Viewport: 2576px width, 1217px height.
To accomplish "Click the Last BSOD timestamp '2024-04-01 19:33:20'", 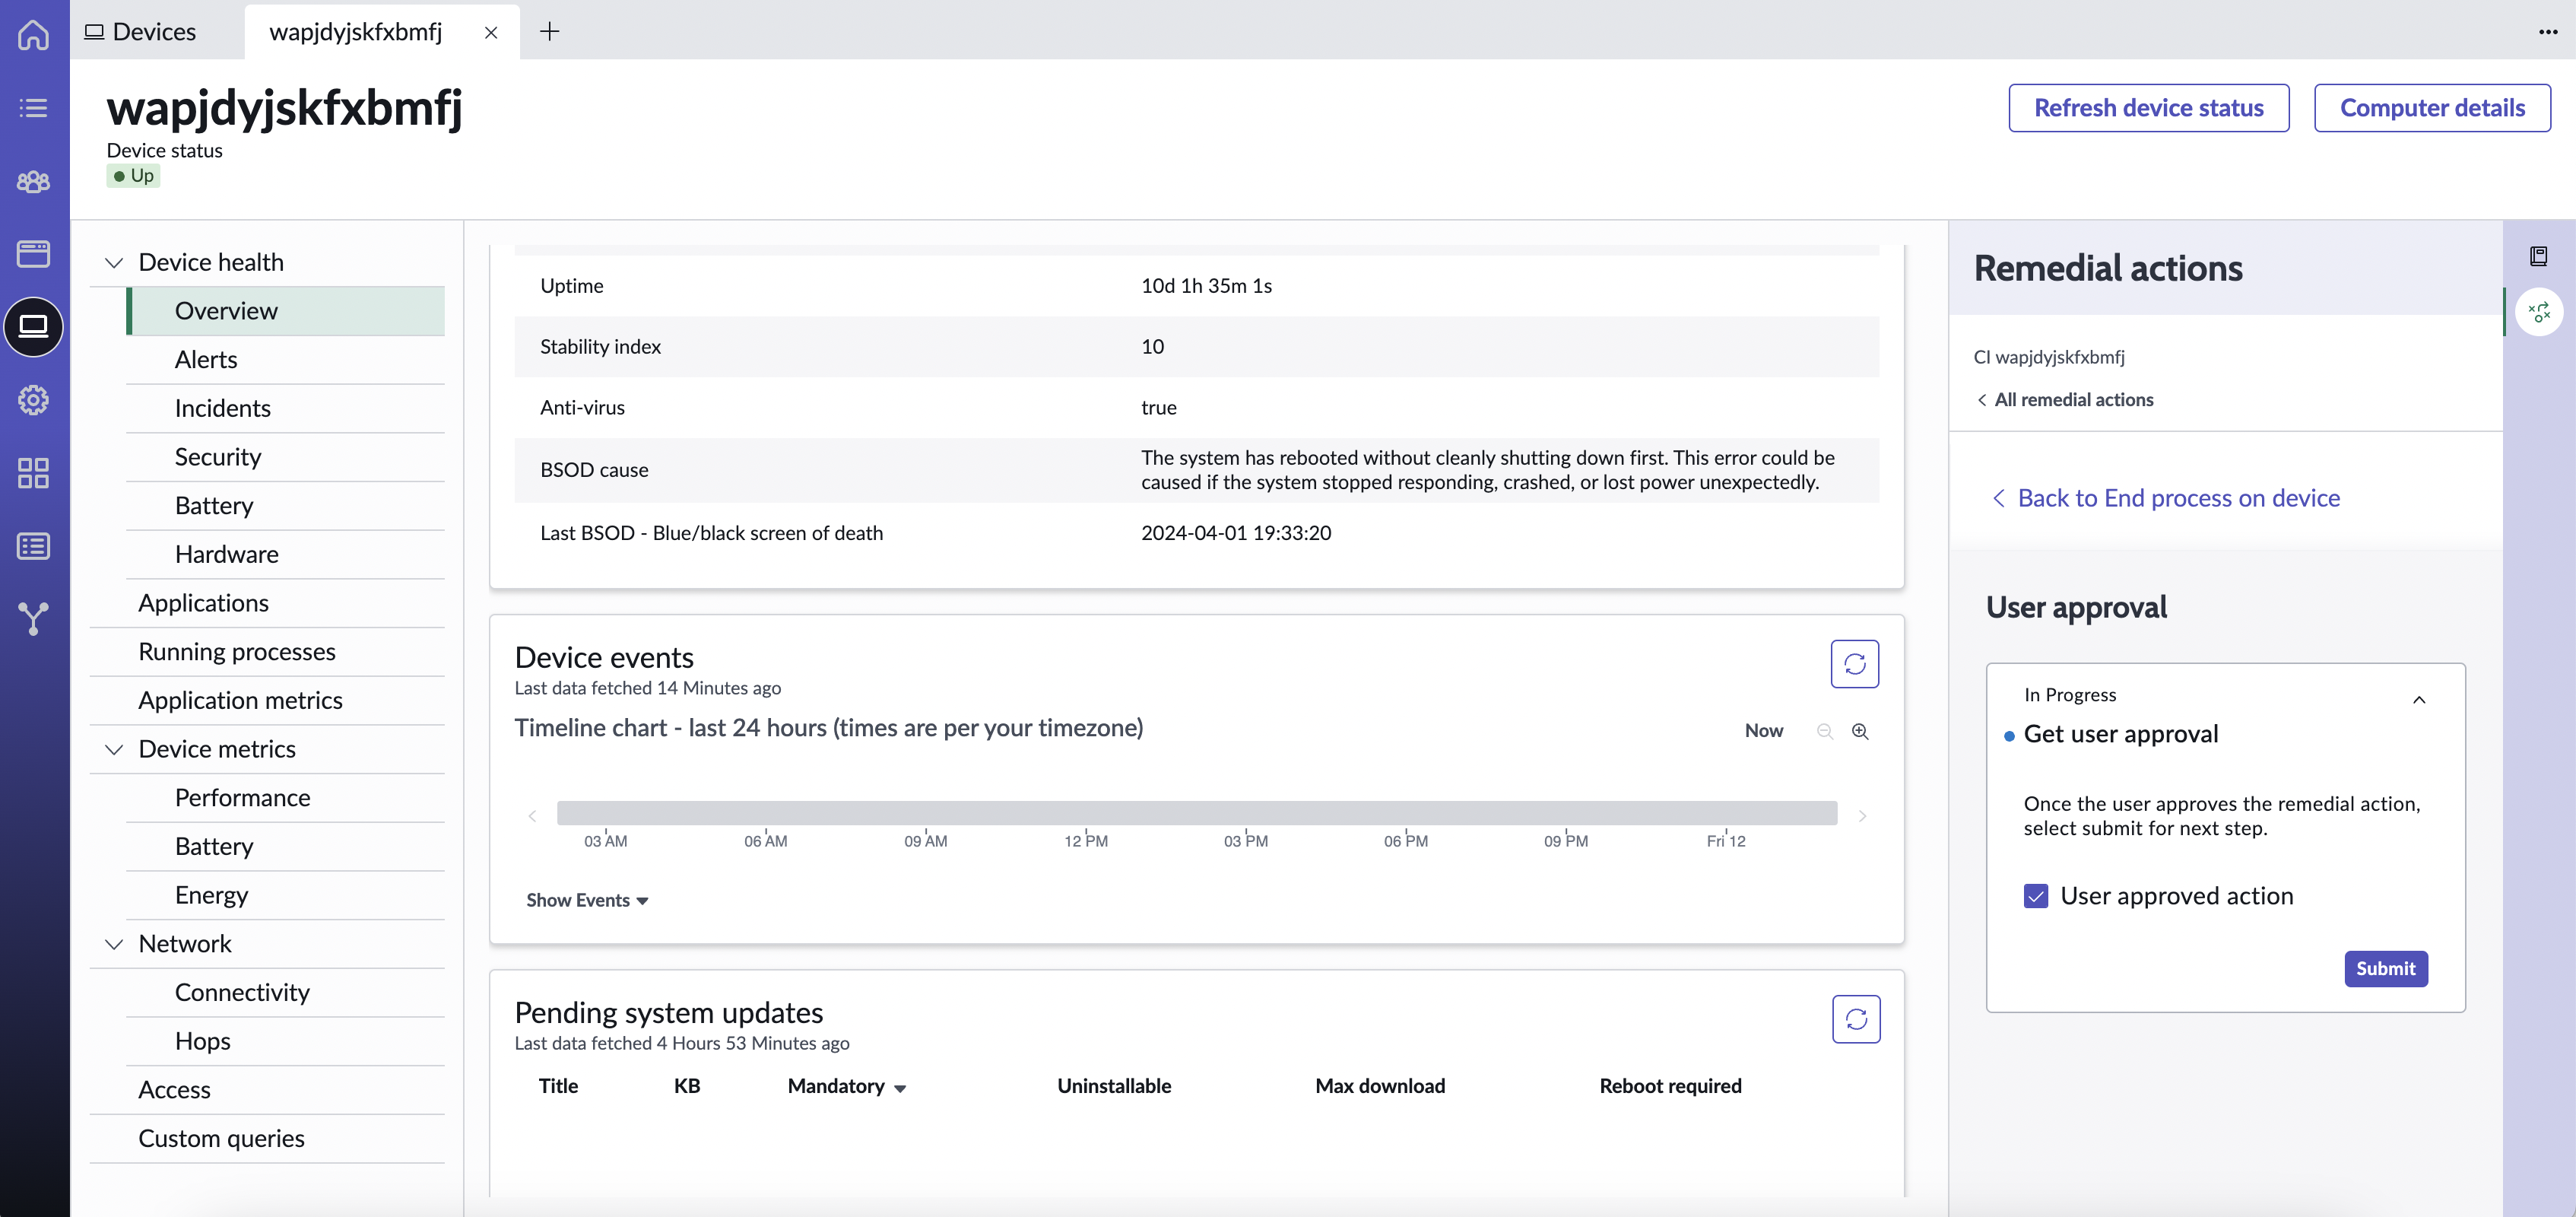I will pyautogui.click(x=1236, y=533).
